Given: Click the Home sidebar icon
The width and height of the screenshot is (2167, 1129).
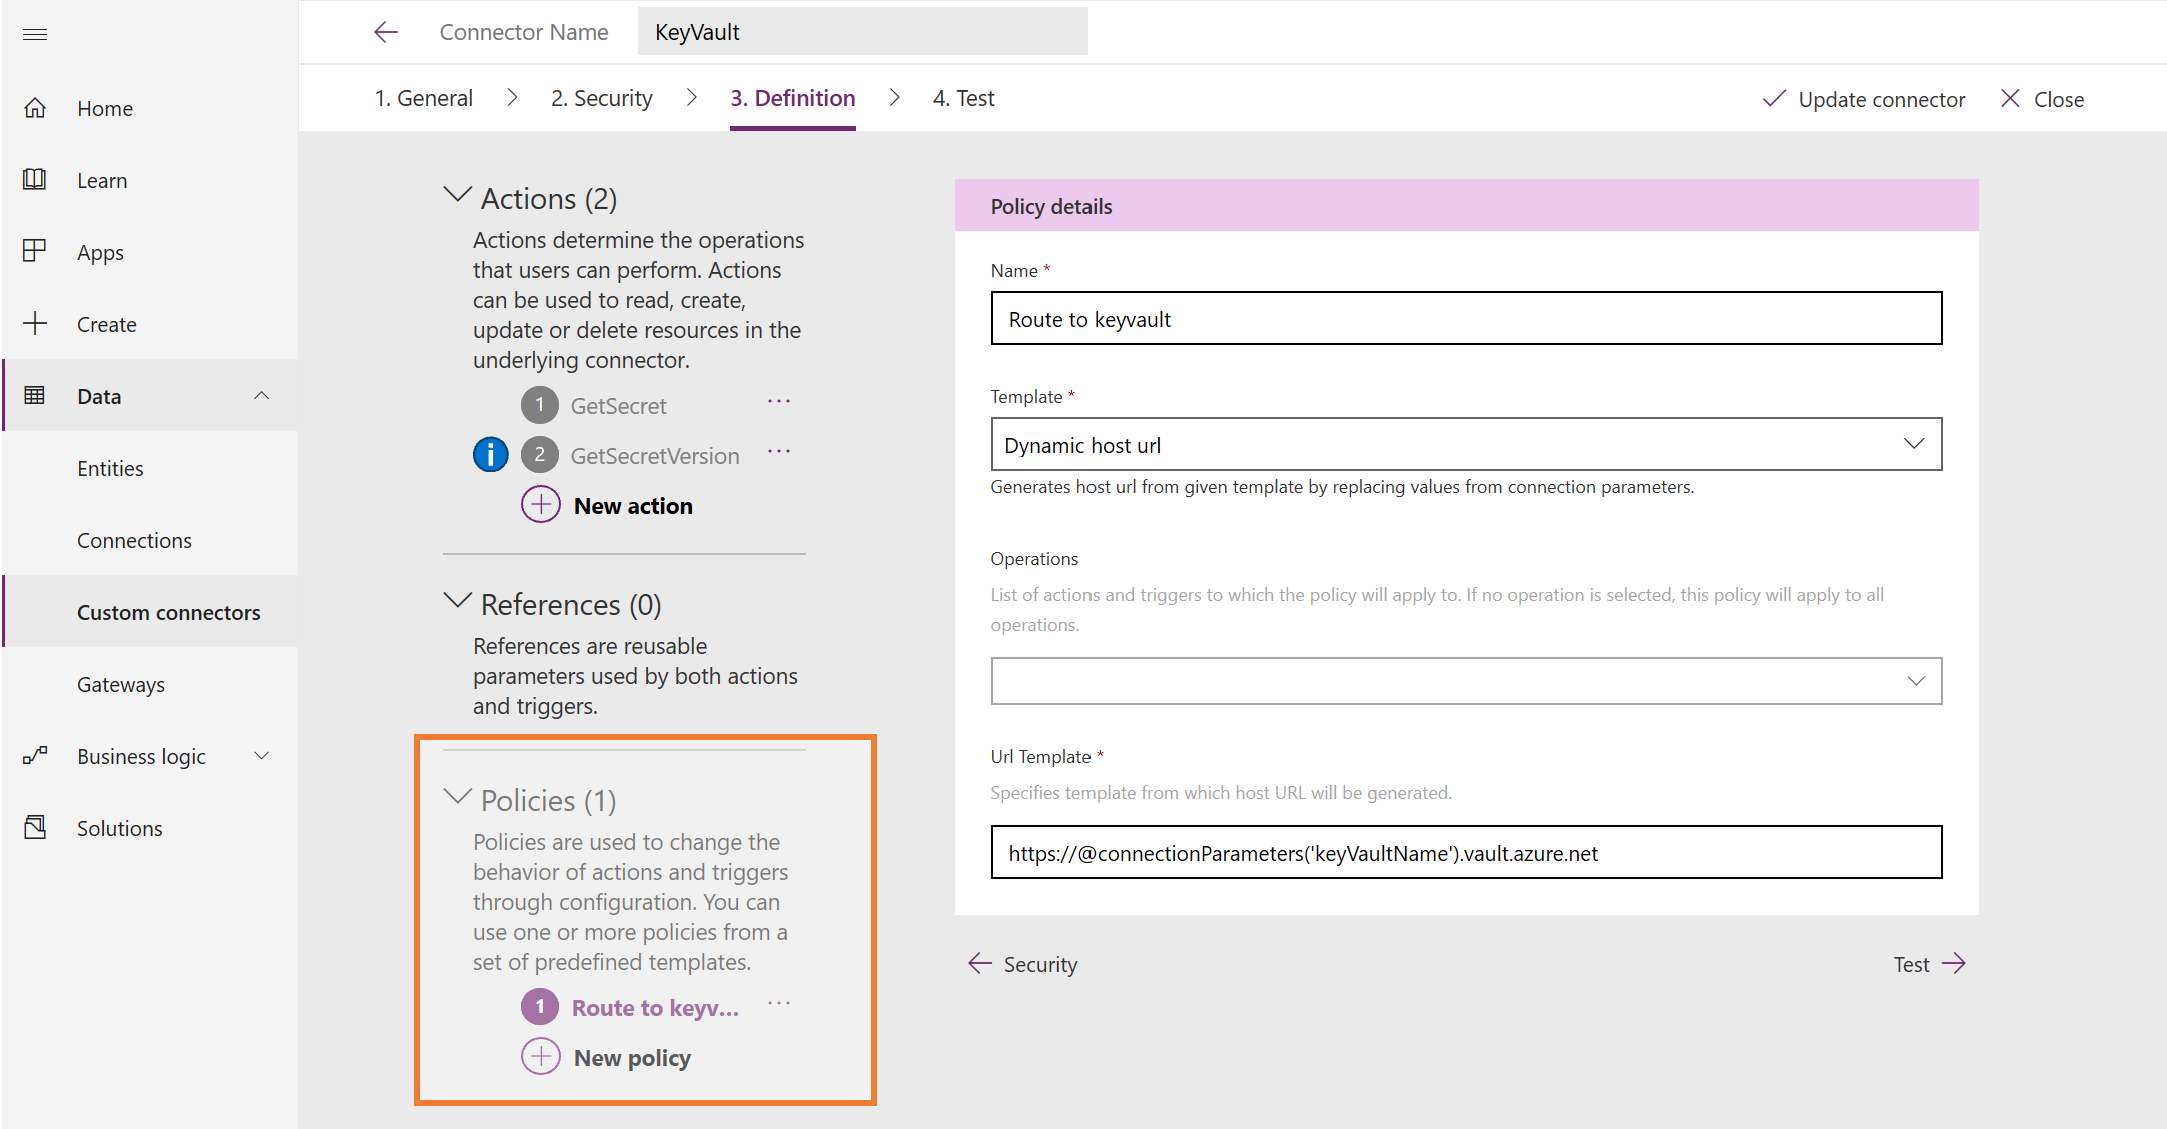Looking at the screenshot, I should tap(39, 107).
